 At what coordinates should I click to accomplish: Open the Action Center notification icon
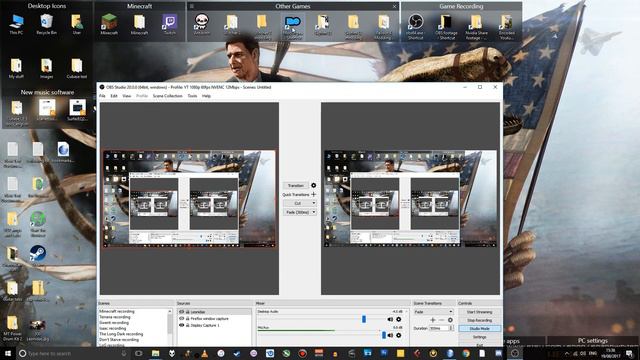tap(629, 353)
